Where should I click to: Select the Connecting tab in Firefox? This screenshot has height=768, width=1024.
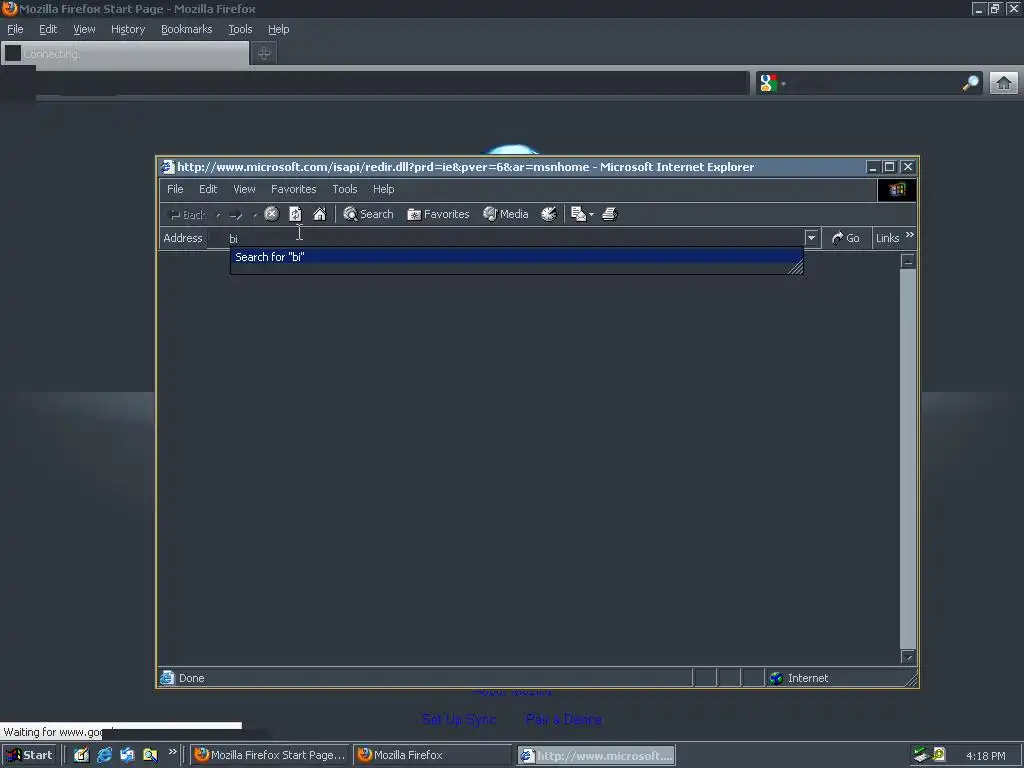pos(125,54)
